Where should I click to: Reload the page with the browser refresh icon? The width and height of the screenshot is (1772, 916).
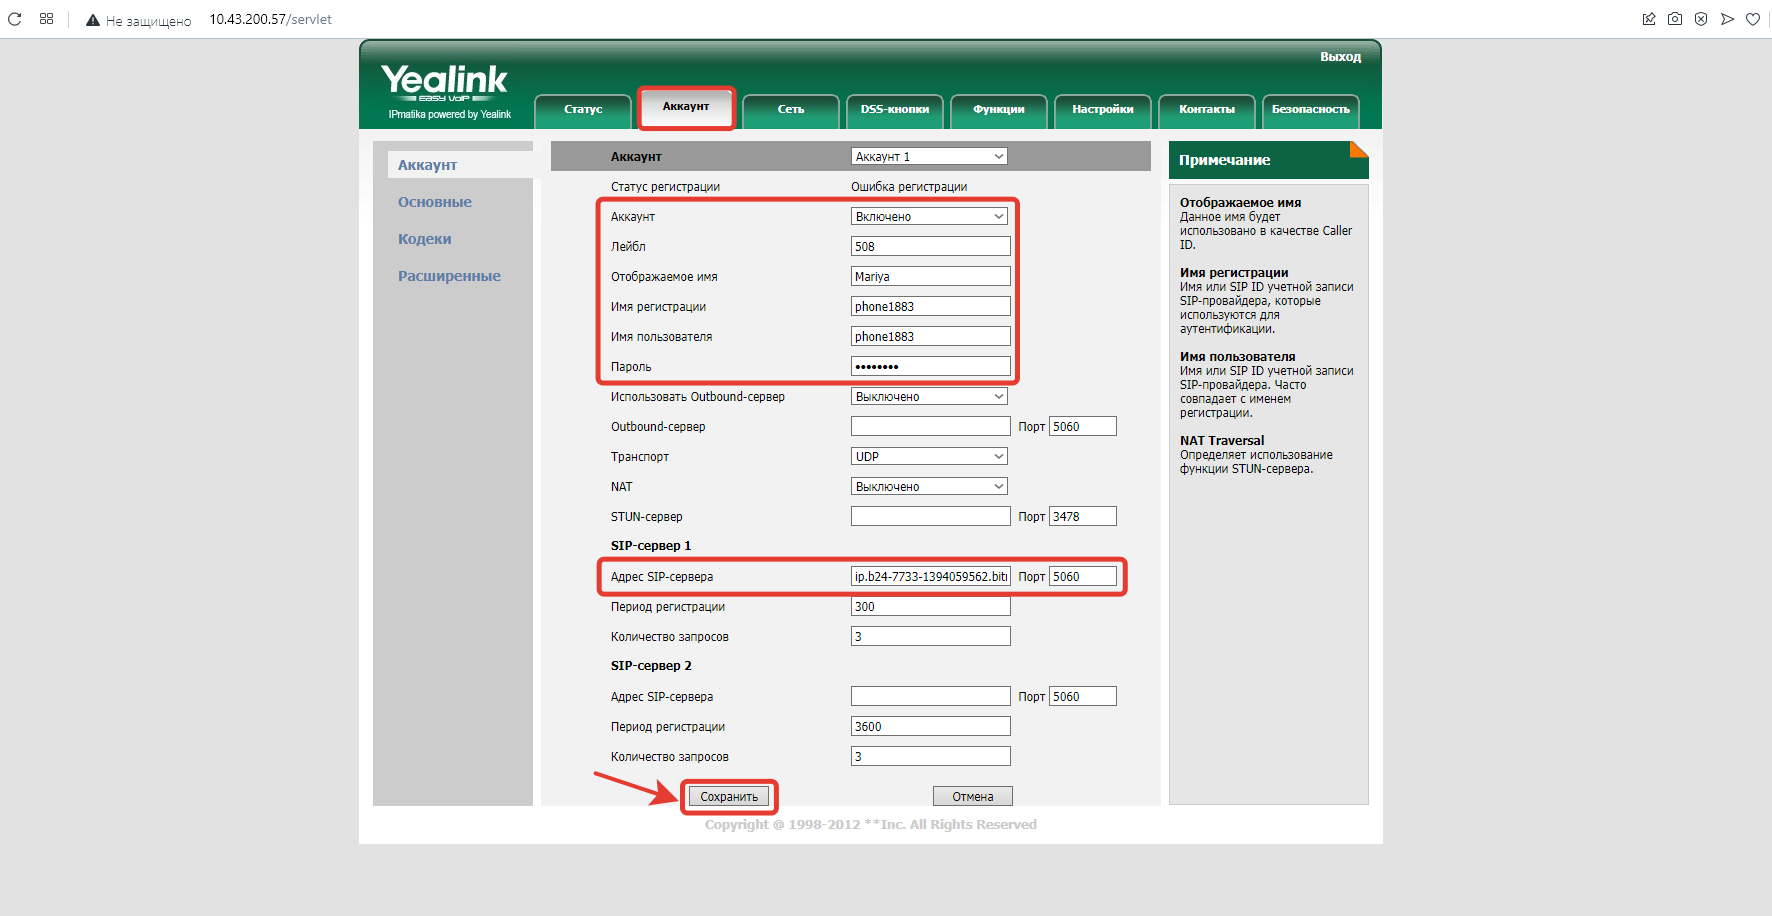(15, 19)
